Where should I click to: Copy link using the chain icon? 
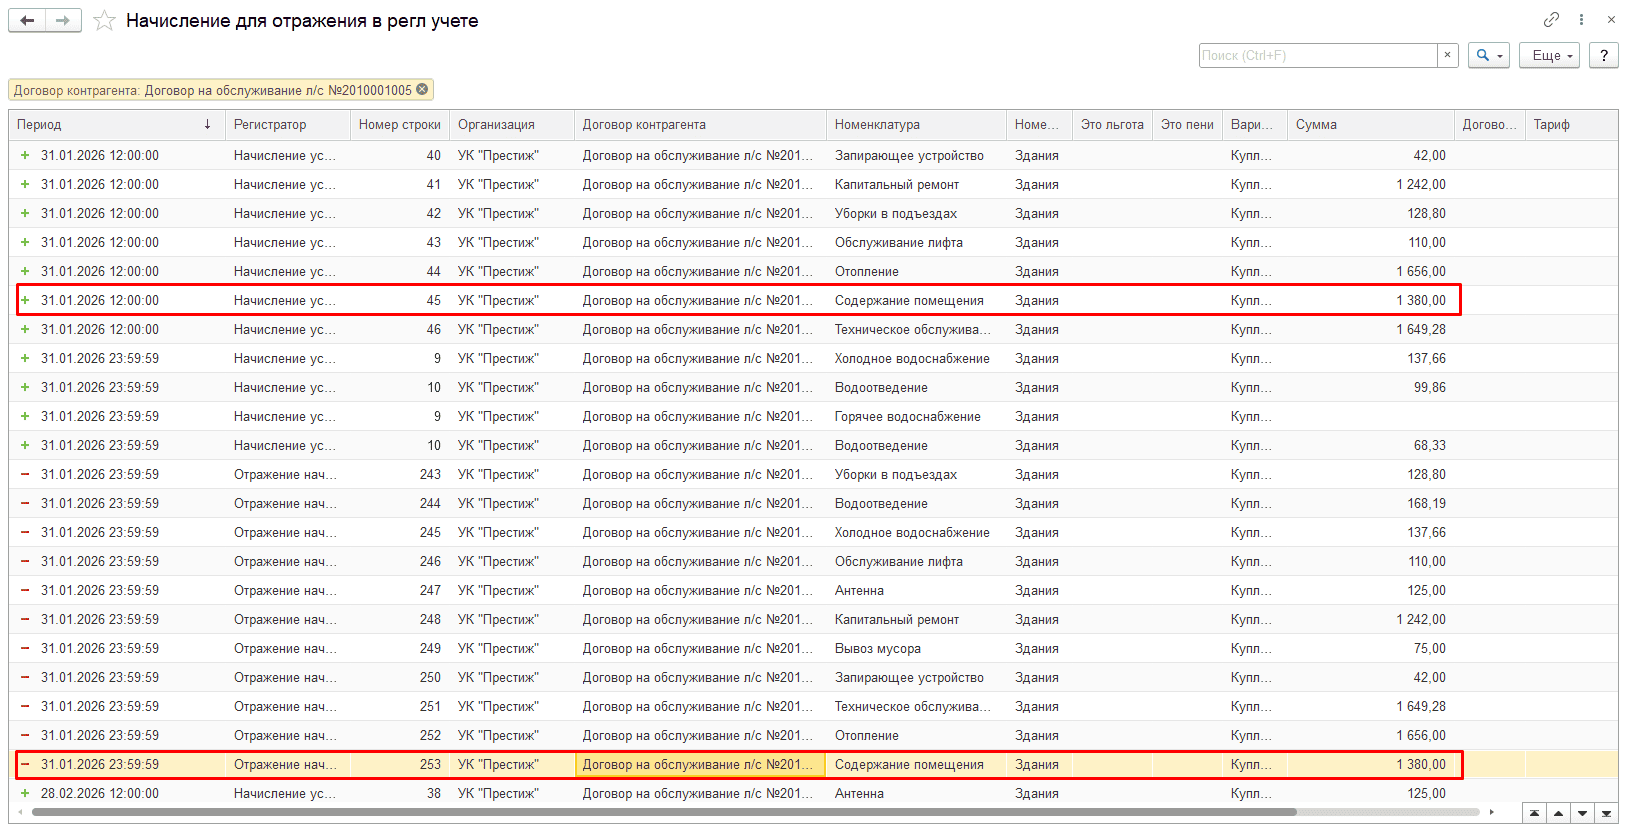click(x=1551, y=20)
